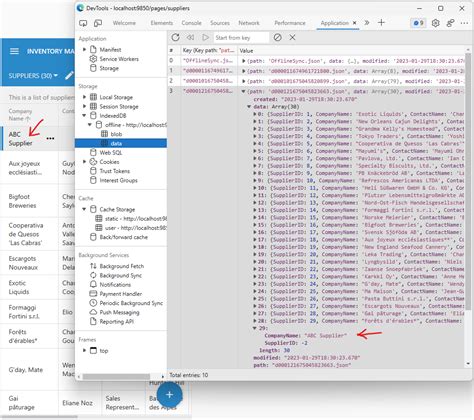Viewport: 474px width, 420px height.
Task: Switch to the Performance tab
Action: pyautogui.click(x=290, y=23)
